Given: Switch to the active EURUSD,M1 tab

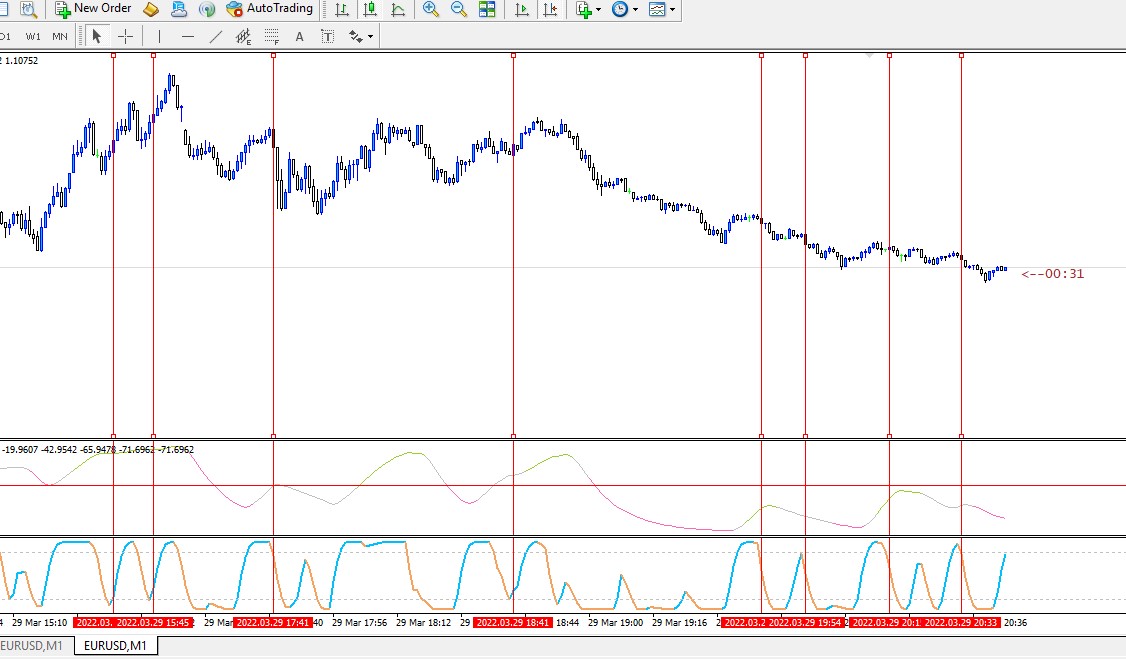Looking at the screenshot, I should [115, 645].
